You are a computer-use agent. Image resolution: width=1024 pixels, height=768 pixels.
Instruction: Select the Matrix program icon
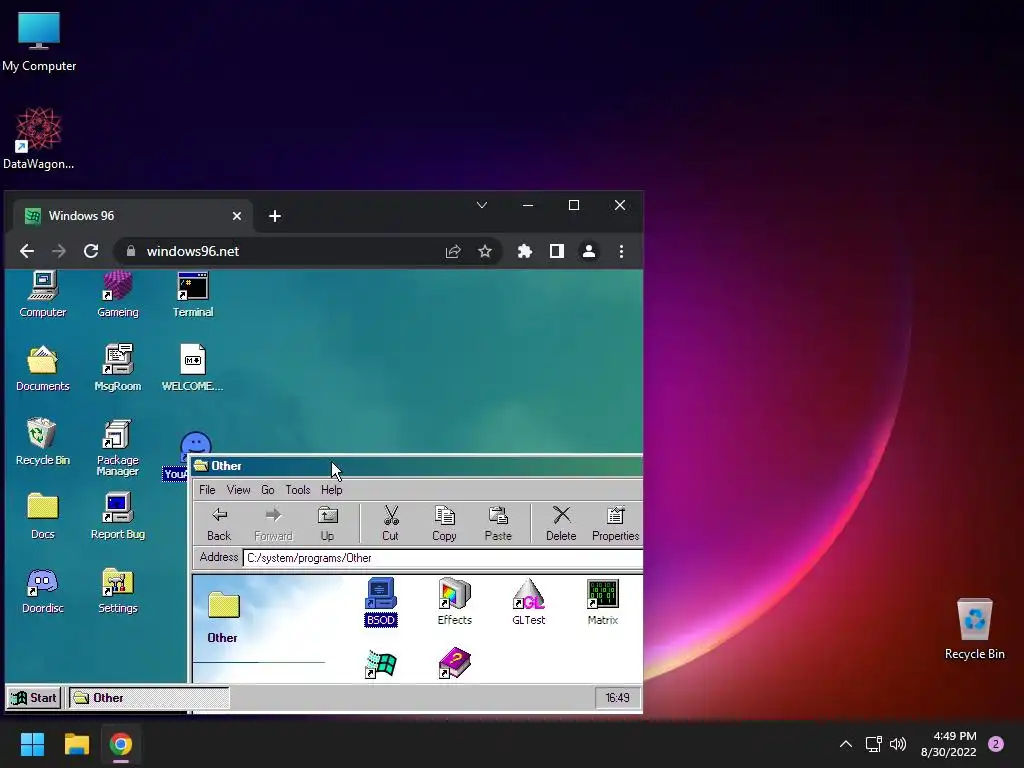pyautogui.click(x=602, y=602)
